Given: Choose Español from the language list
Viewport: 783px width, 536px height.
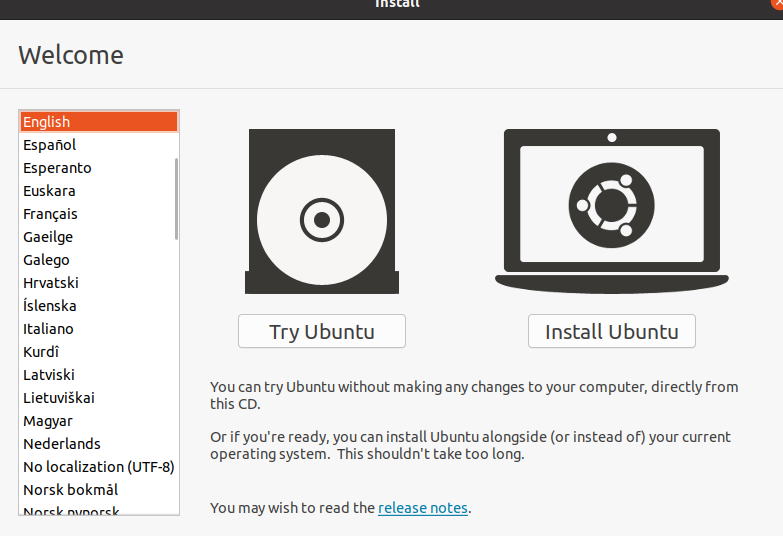Looking at the screenshot, I should pyautogui.click(x=50, y=145).
